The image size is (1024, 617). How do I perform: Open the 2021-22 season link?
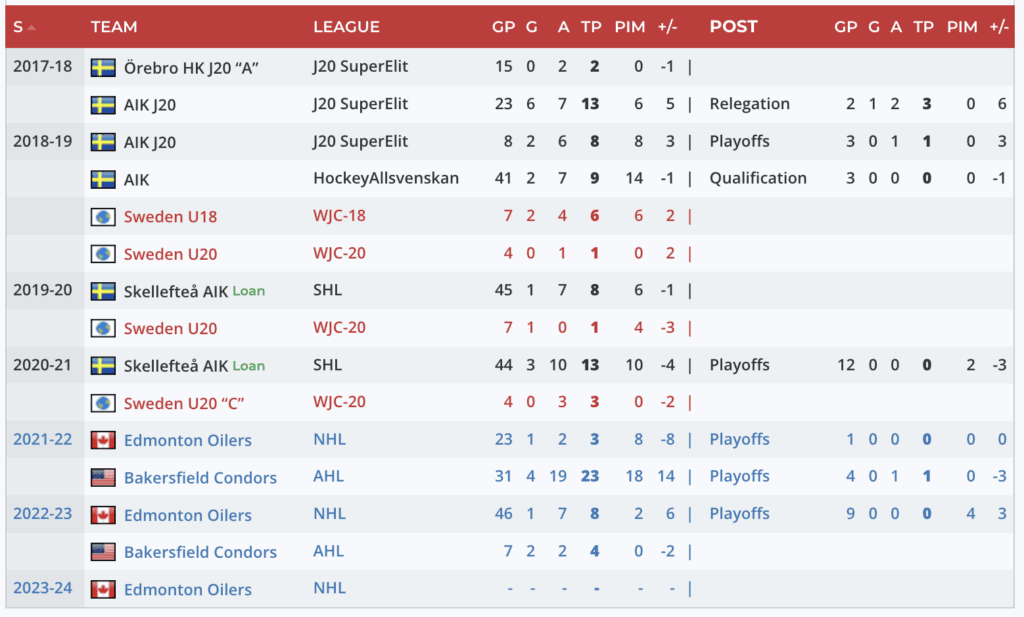[43, 439]
